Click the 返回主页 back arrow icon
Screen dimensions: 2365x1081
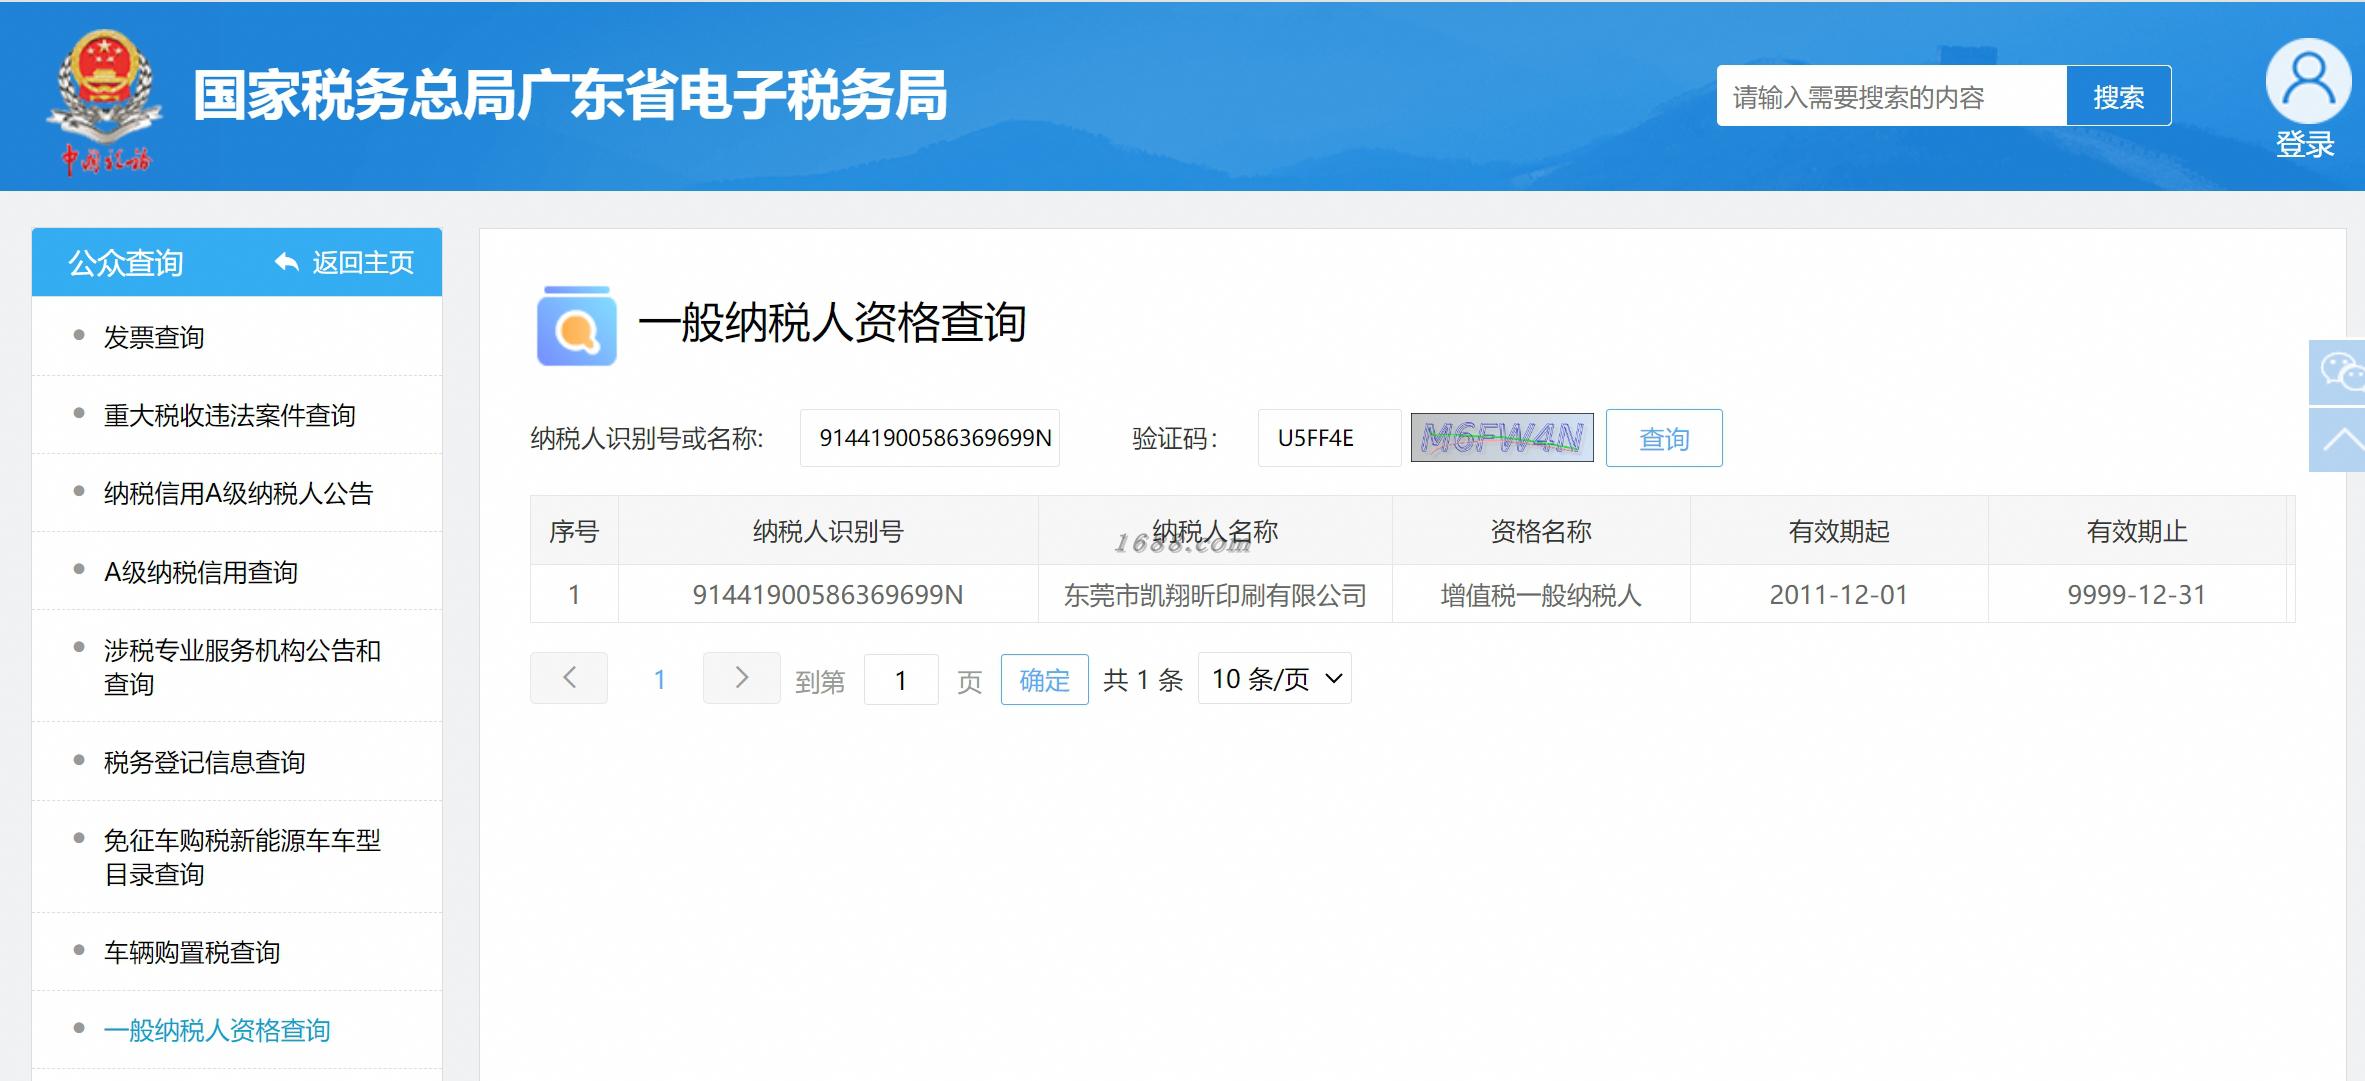click(x=287, y=262)
